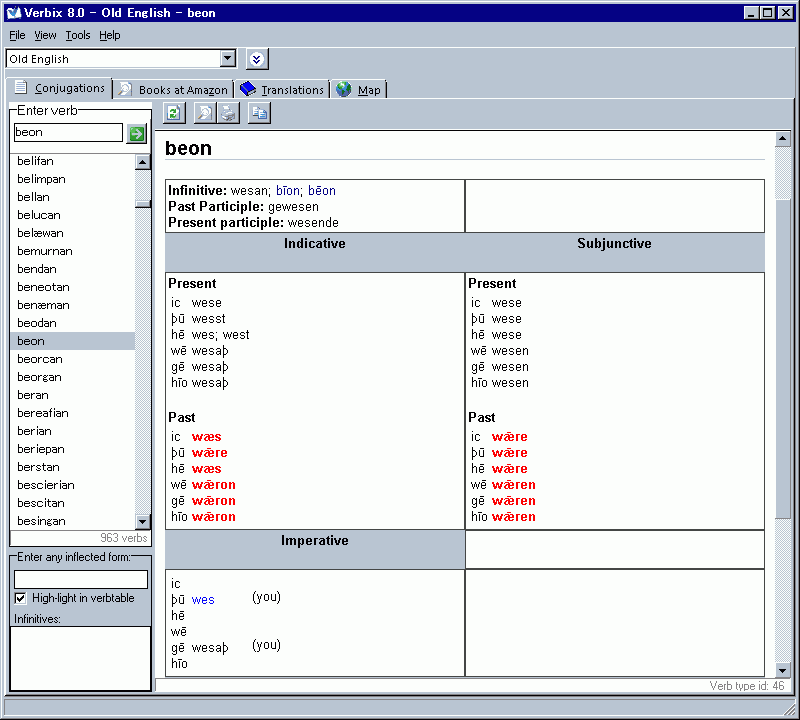Select beorgan in the verb list
This screenshot has width=800, height=720.
click(x=39, y=377)
